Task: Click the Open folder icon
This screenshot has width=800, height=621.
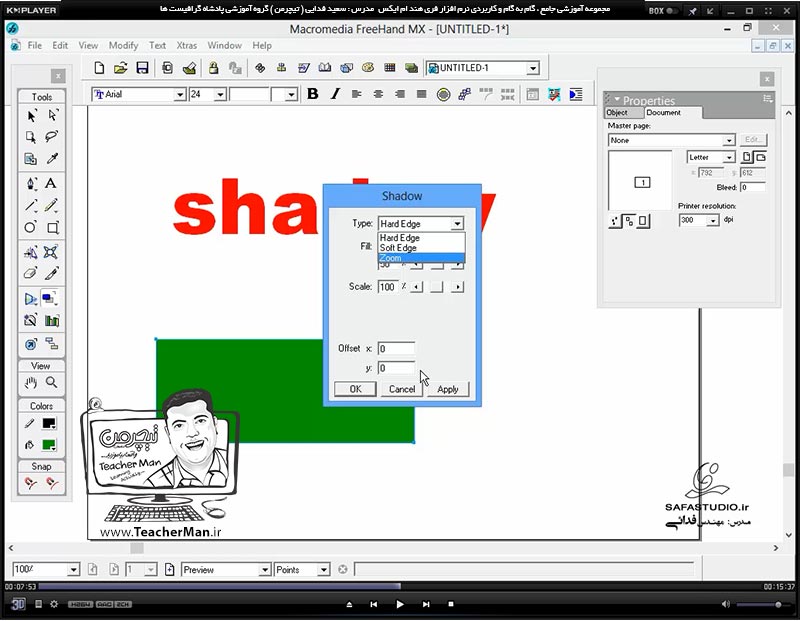Action: tap(120, 68)
